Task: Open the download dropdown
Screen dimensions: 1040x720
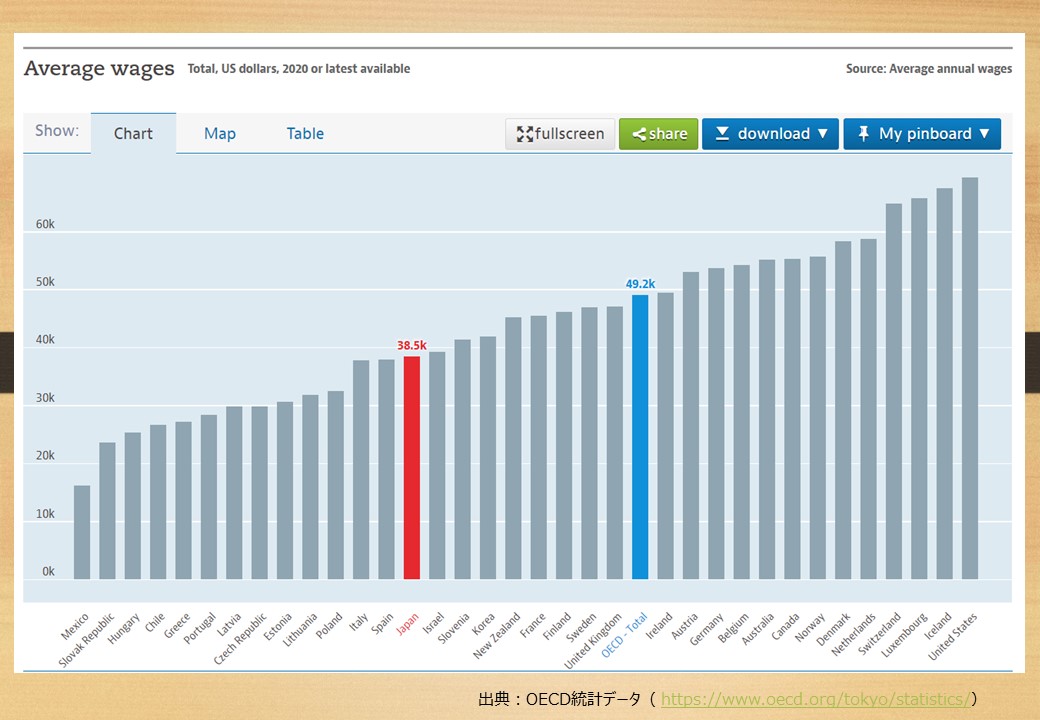Action: click(x=770, y=134)
